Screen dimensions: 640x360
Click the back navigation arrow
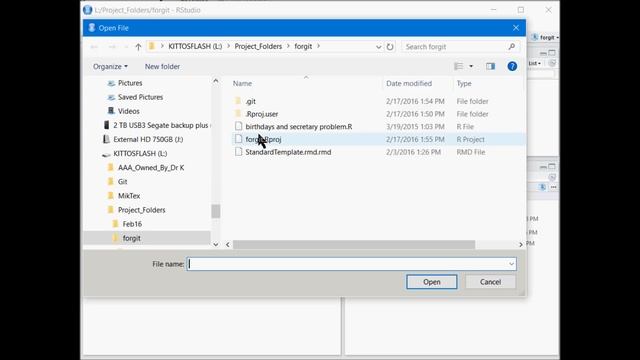point(94,47)
